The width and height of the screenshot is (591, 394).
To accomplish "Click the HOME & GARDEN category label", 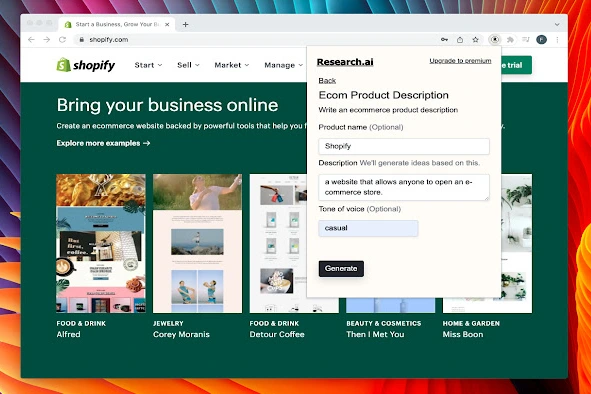I will click(x=471, y=323).
